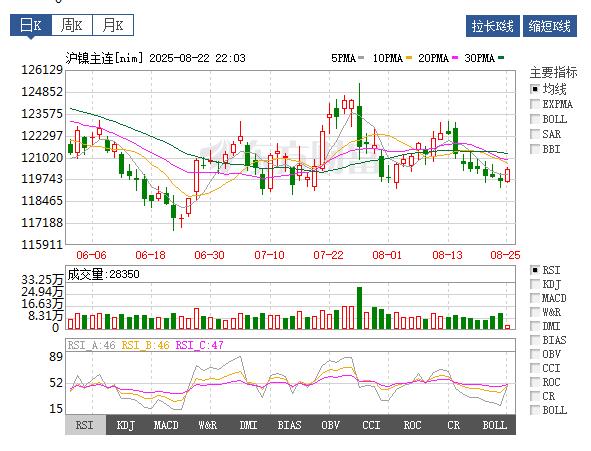Switch to the DMI bottom tab
The image size is (591, 451).
[248, 425]
